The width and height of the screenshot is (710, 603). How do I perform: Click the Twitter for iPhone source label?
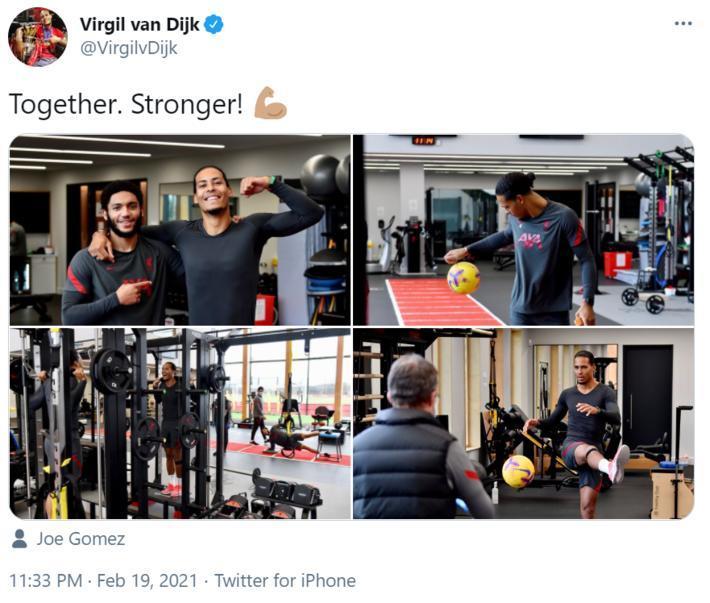point(285,580)
